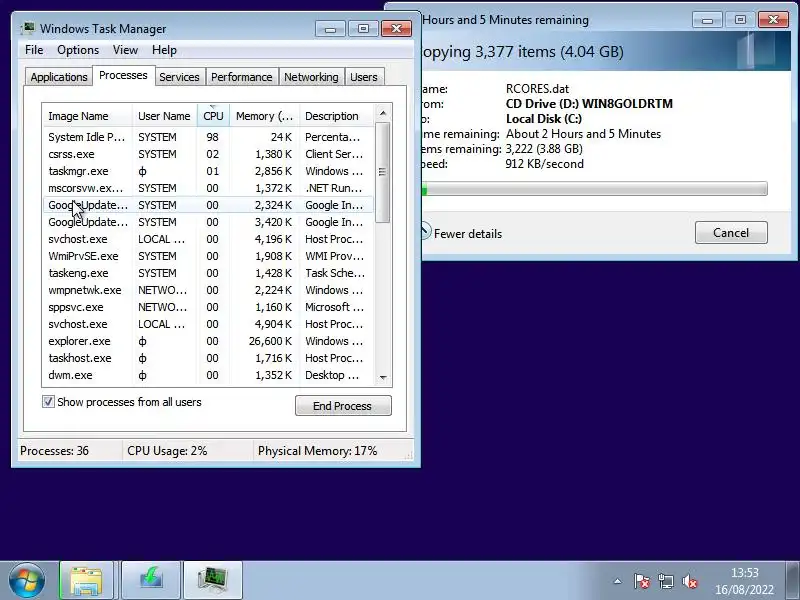Click the copy progress bar

pos(595,189)
